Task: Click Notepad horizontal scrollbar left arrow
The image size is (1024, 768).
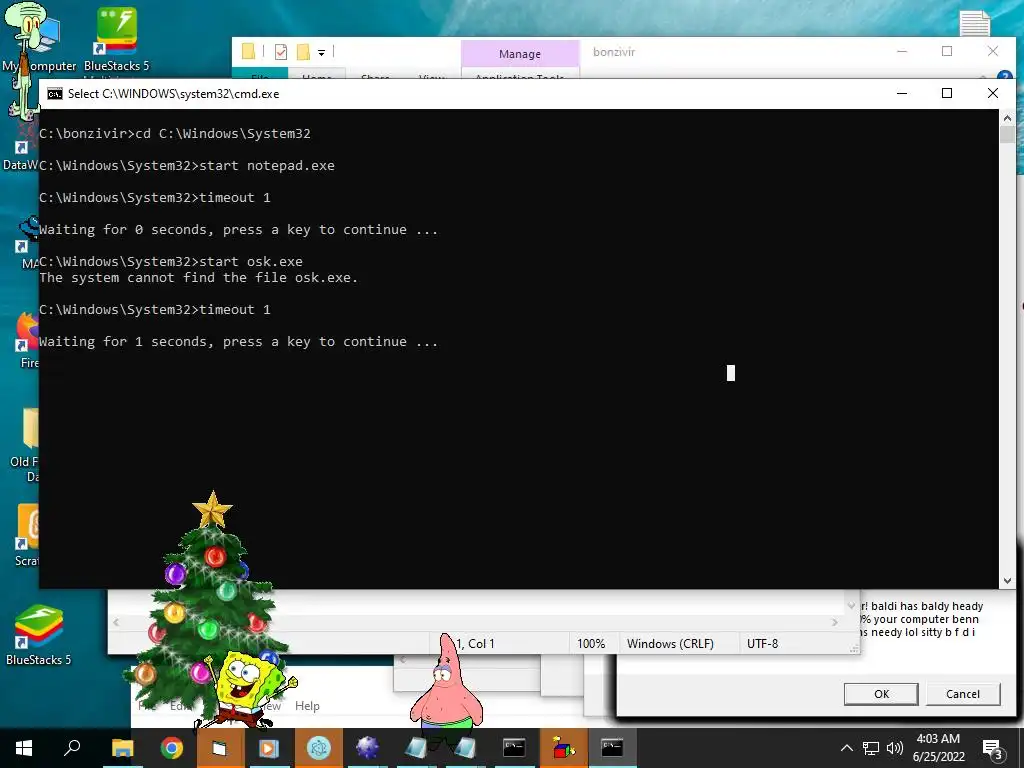Action: (116, 622)
